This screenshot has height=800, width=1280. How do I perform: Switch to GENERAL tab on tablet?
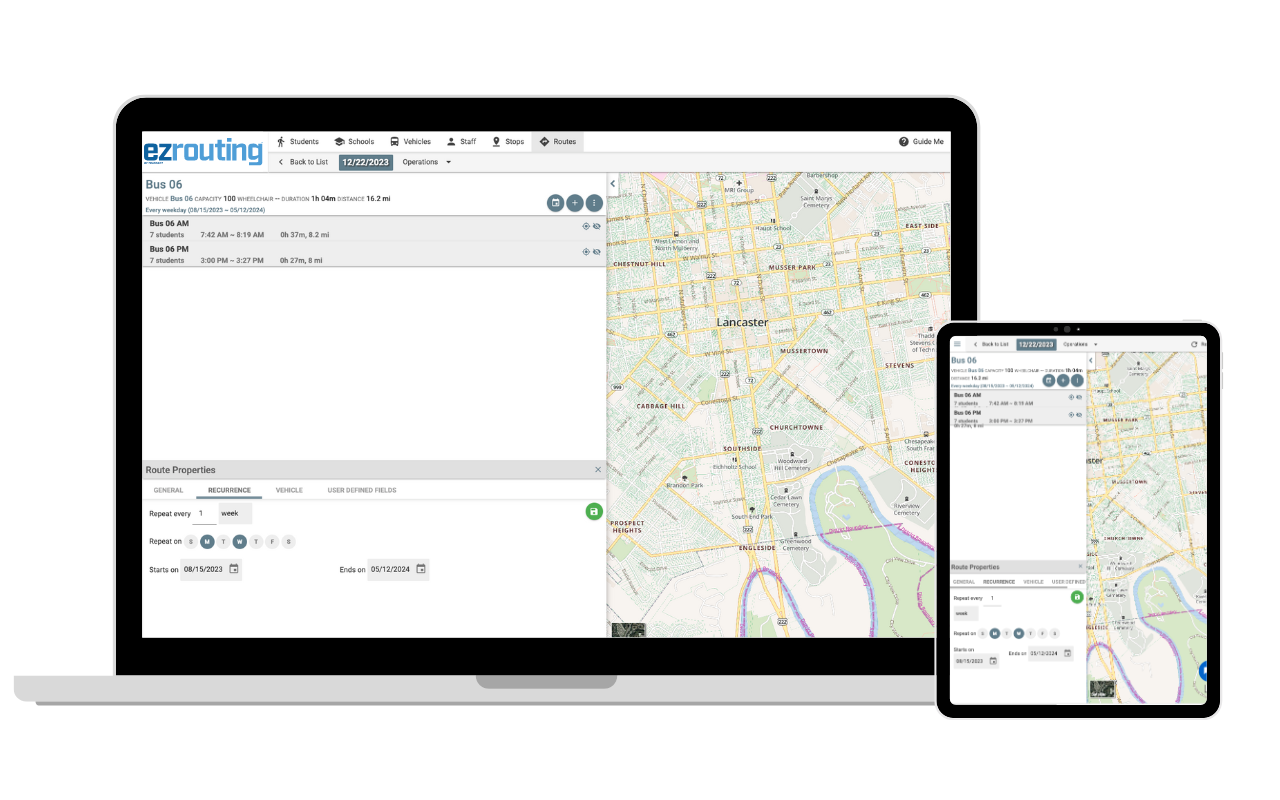coord(964,582)
